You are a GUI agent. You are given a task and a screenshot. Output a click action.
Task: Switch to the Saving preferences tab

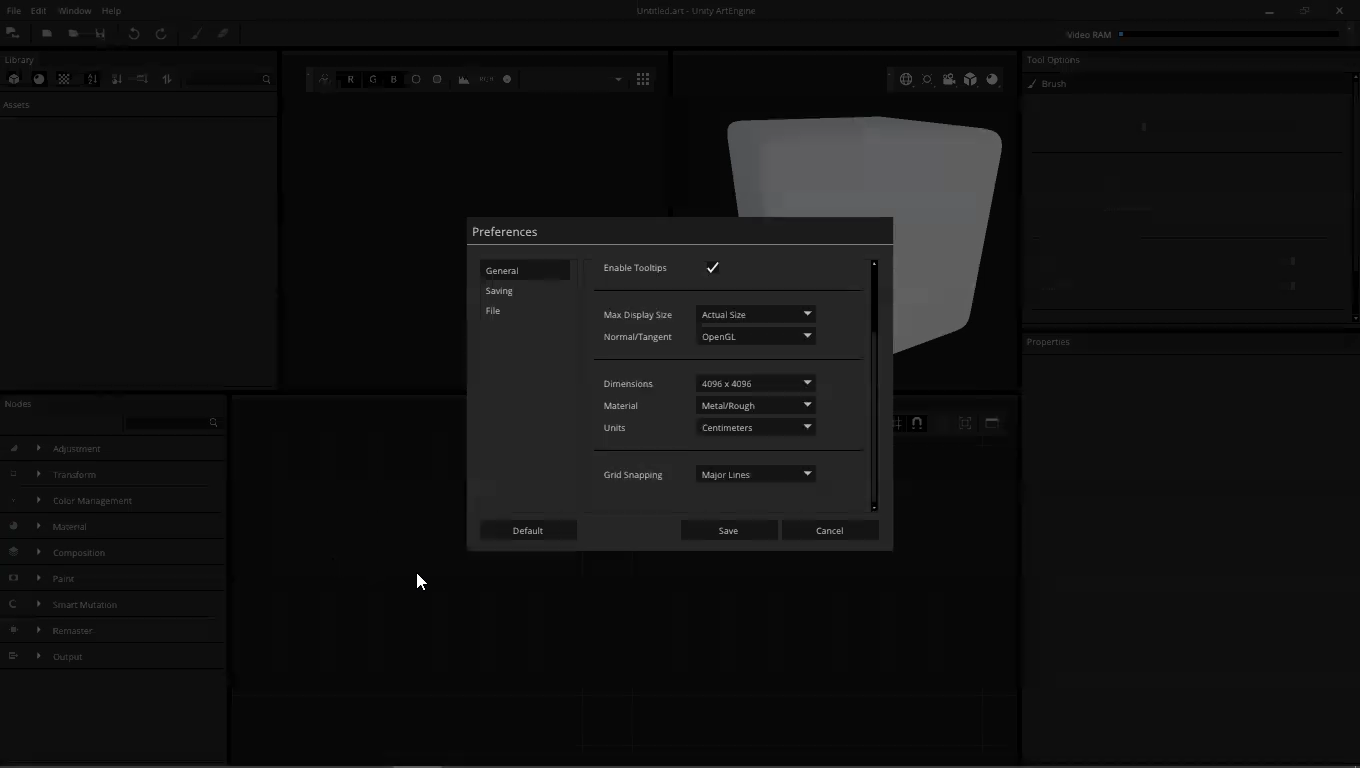(499, 291)
